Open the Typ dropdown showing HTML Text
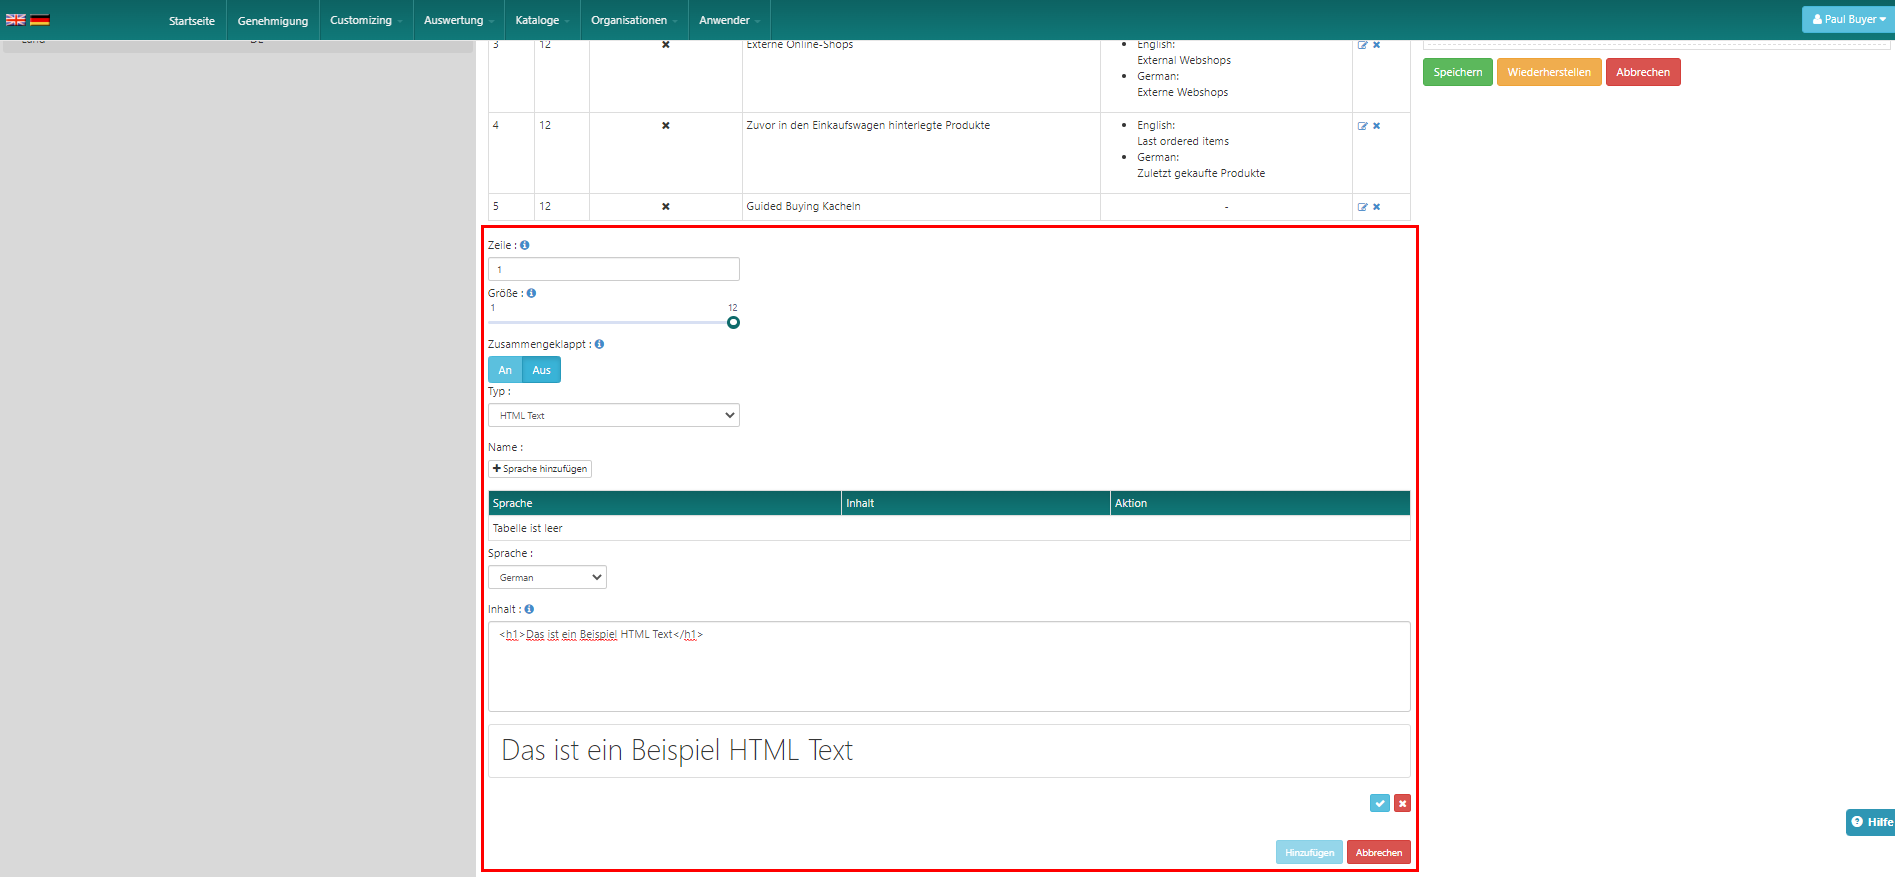Image resolution: width=1895 pixels, height=877 pixels. coord(613,415)
